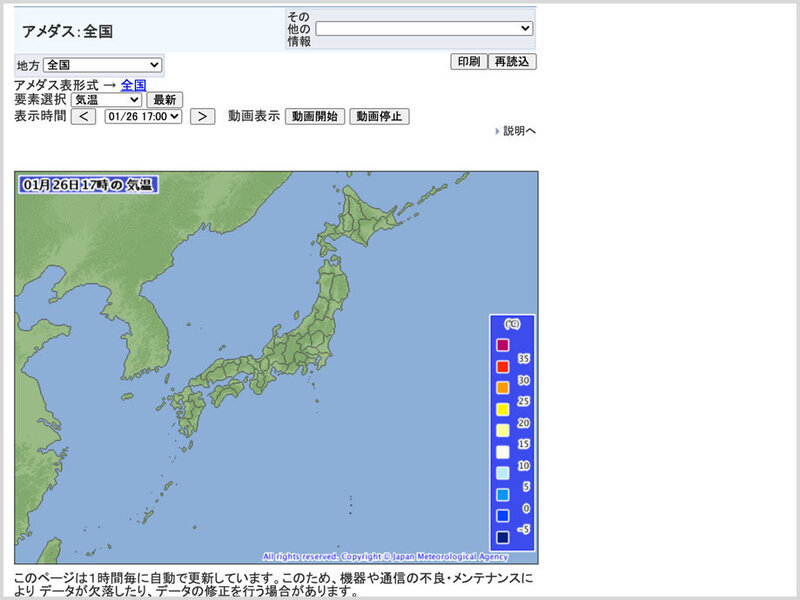Click the pale yellow 15-20 legend swatch
The width and height of the screenshot is (800, 600).
503,431
